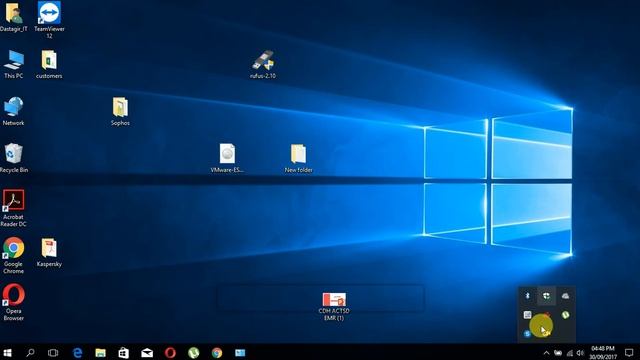The width and height of the screenshot is (640, 360).
Task: Launch Microsoft Edge from the taskbar
Action: pos(77,353)
